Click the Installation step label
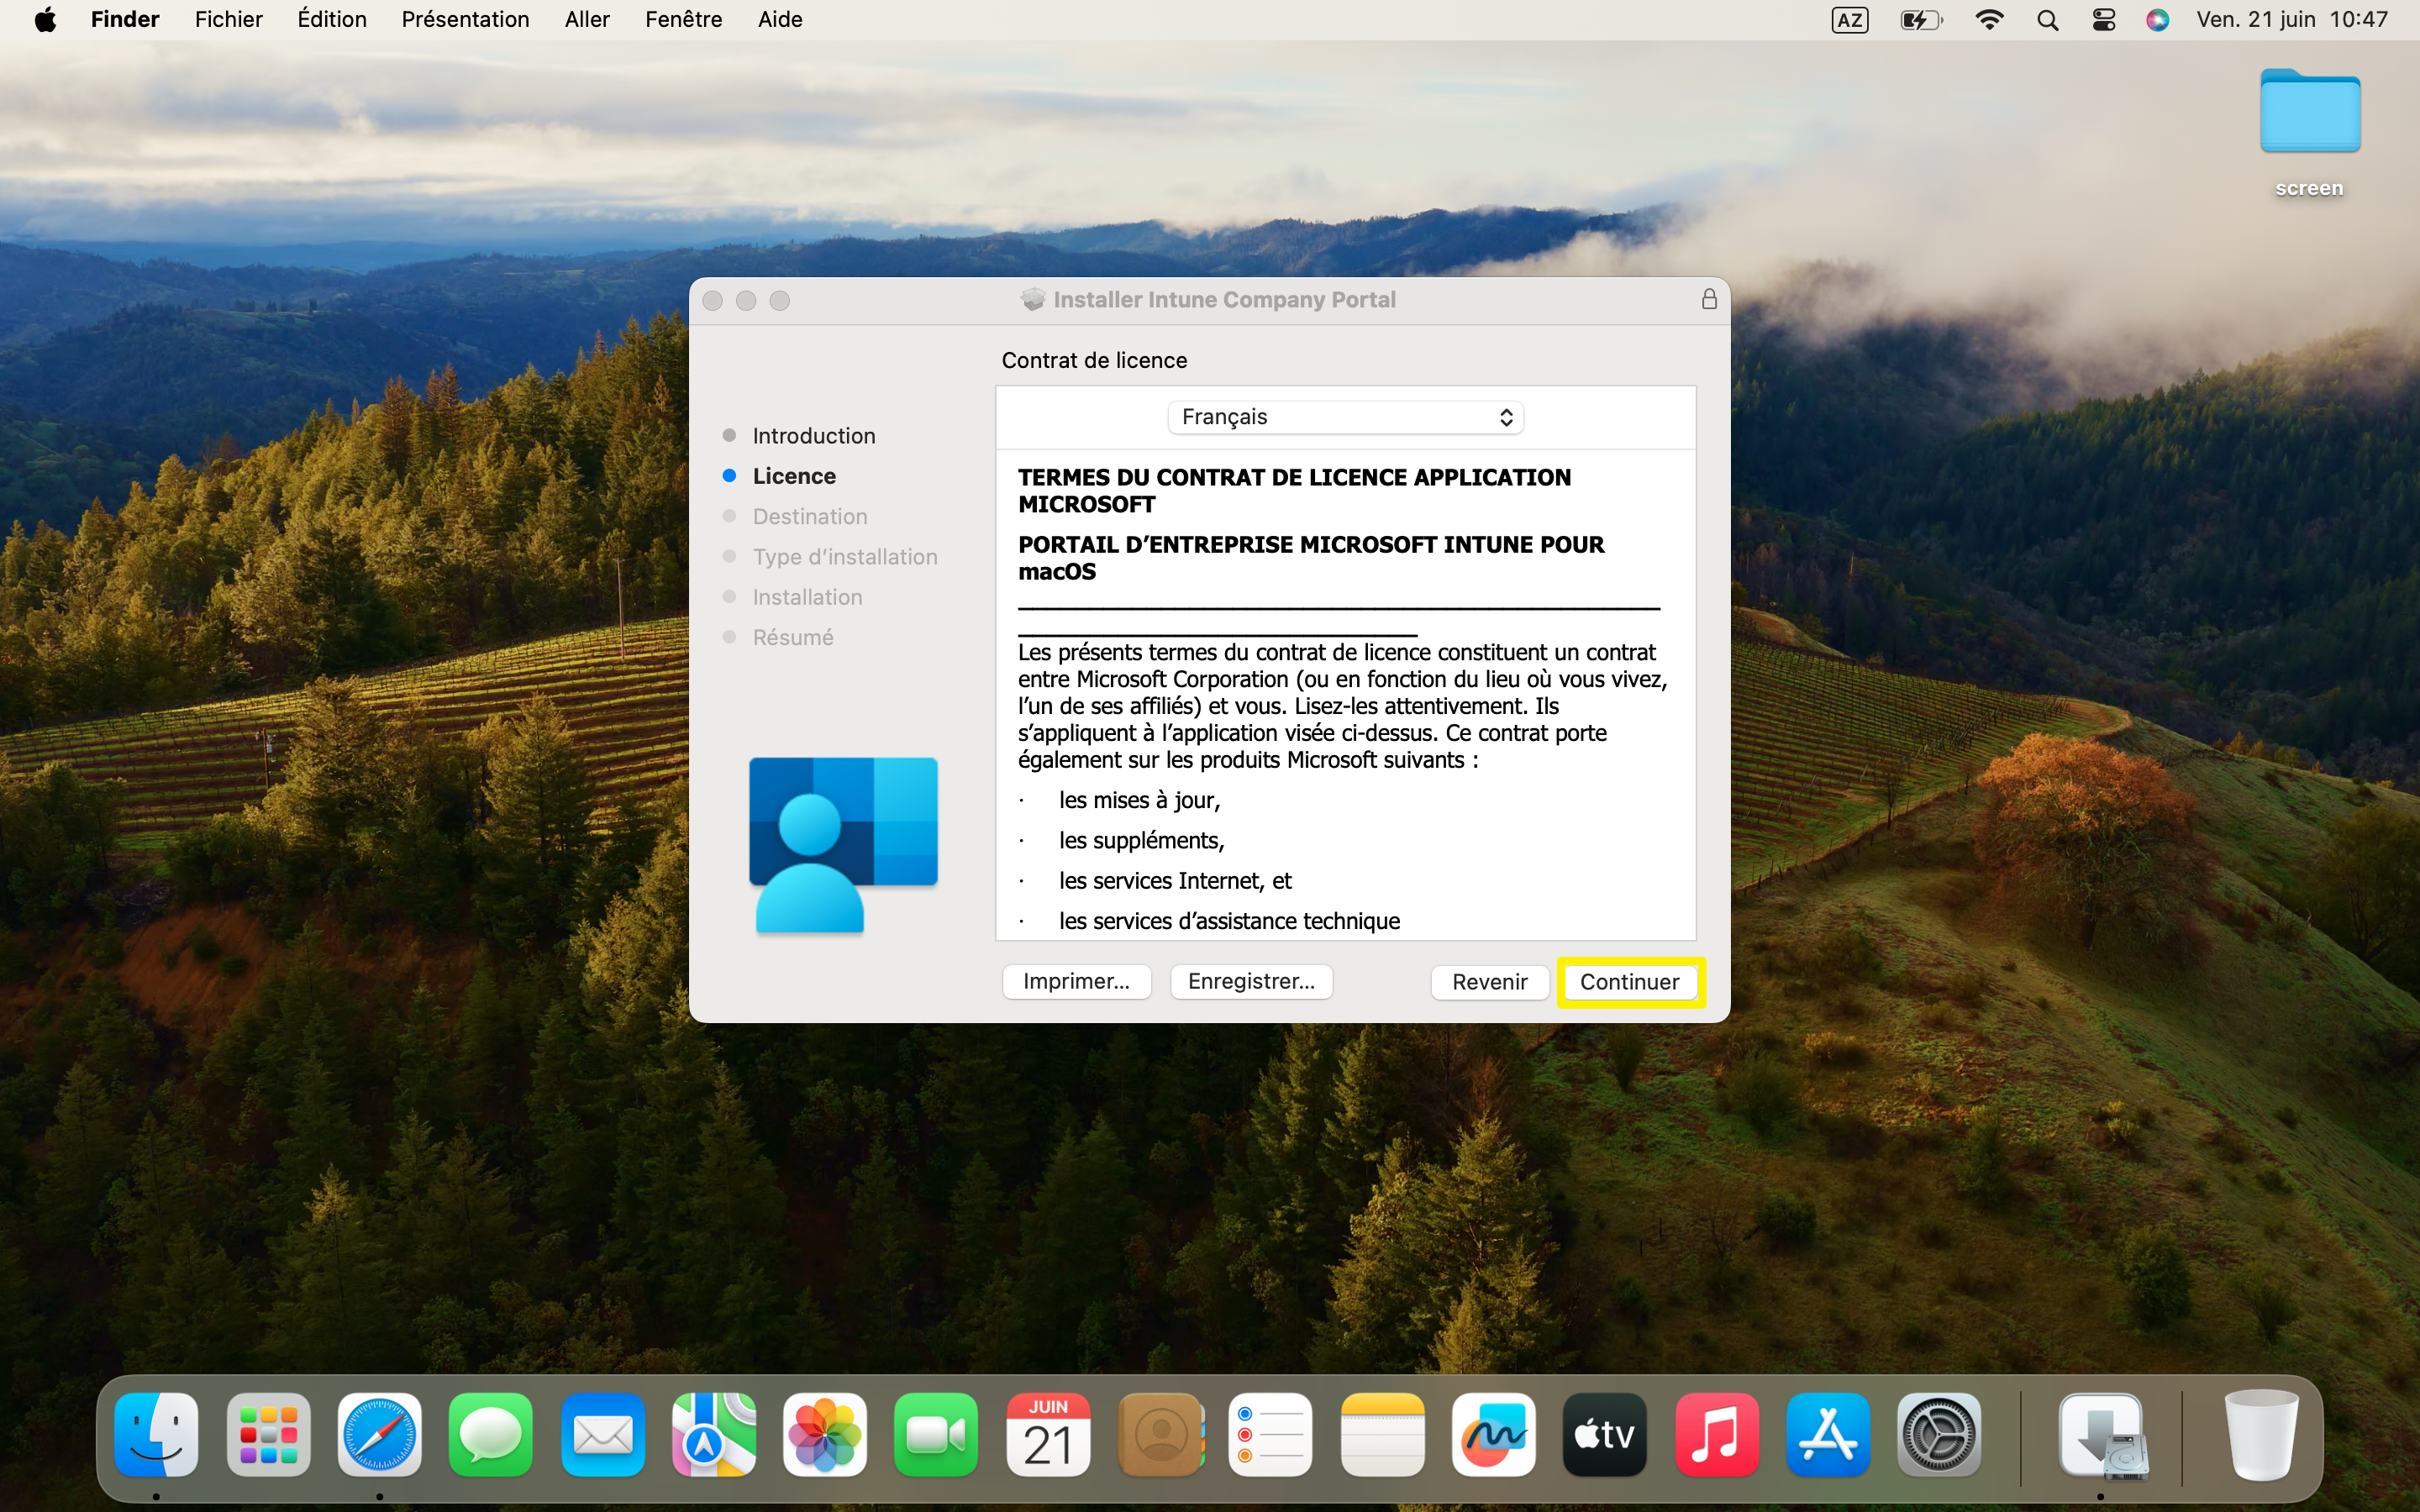 click(807, 597)
